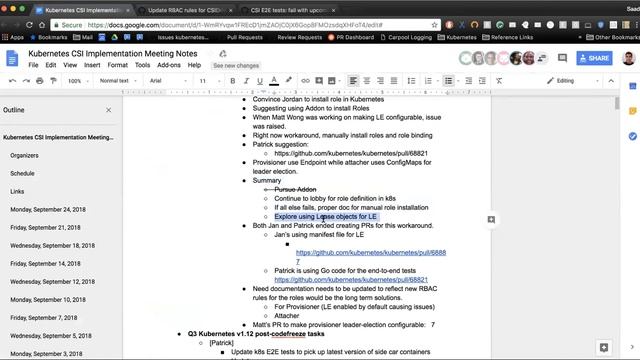Reload the page in browser

(x=29, y=25)
